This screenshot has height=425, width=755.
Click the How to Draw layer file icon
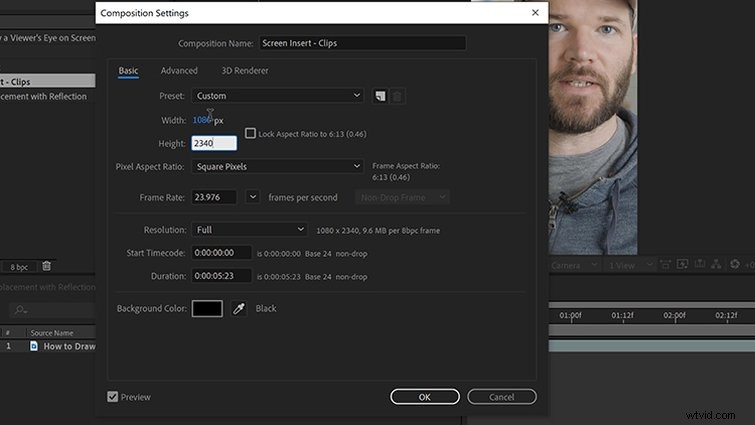pyautogui.click(x=34, y=346)
